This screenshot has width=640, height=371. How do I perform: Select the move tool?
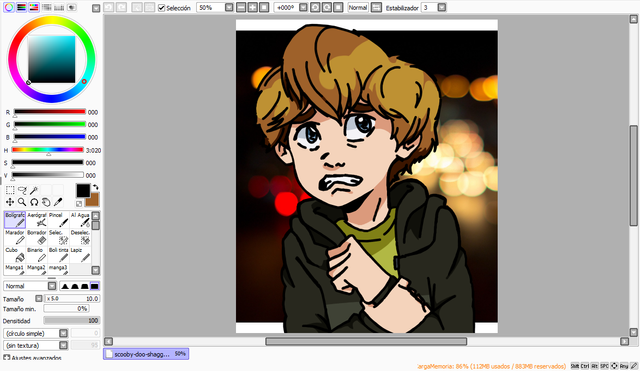(10, 202)
